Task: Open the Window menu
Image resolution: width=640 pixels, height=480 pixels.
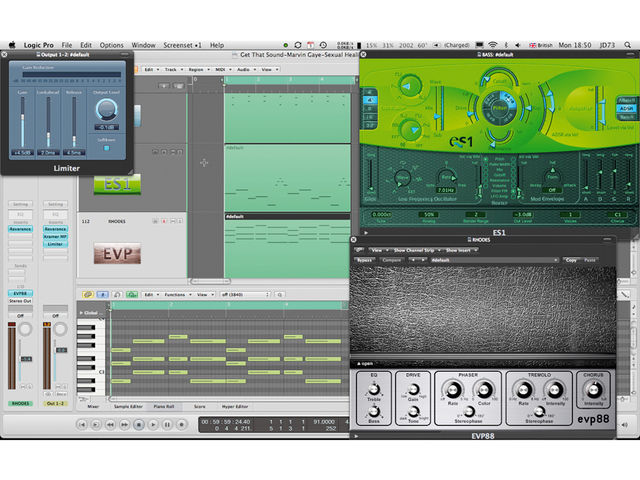Action: tap(143, 45)
